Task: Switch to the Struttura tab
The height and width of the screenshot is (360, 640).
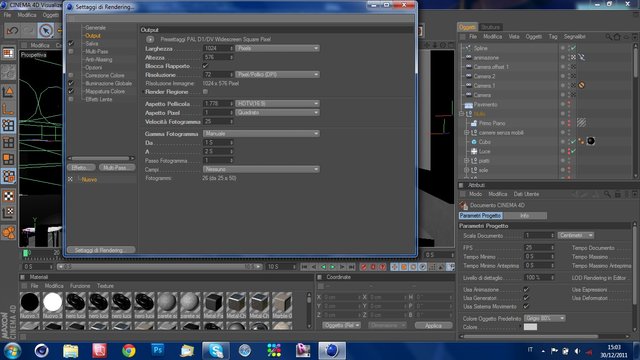Action: pyautogui.click(x=490, y=27)
